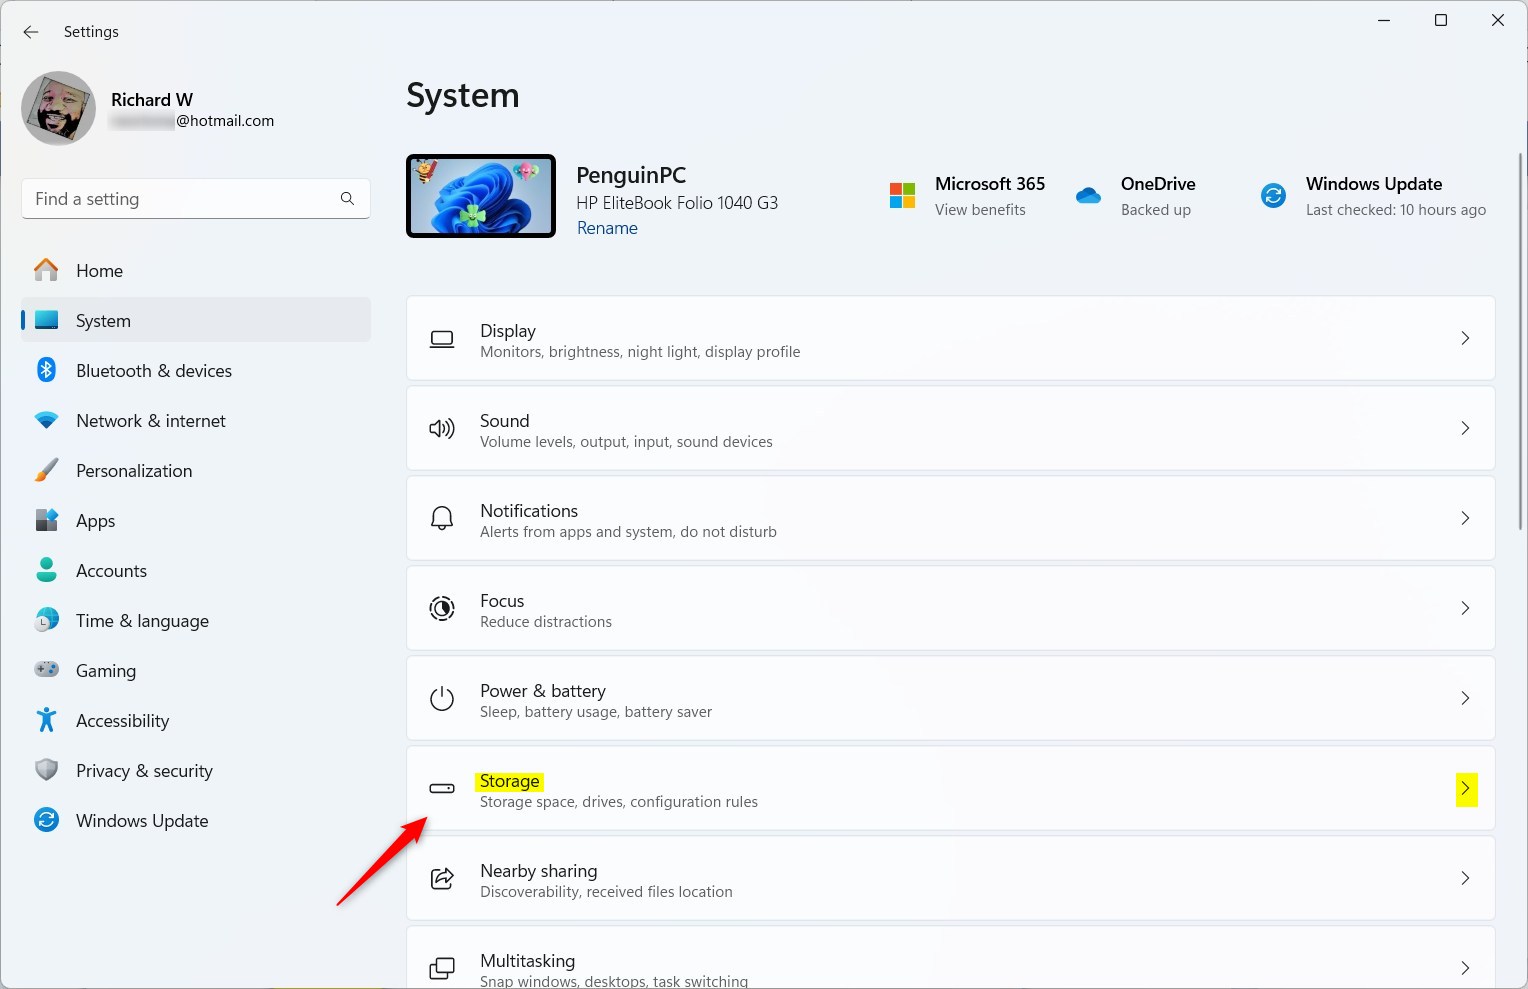1528x989 pixels.
Task: Select the Power & battery icon
Action: pyautogui.click(x=442, y=698)
